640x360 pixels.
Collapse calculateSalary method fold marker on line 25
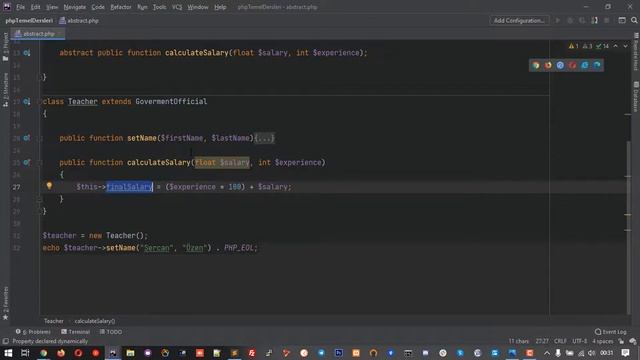pos(41,162)
